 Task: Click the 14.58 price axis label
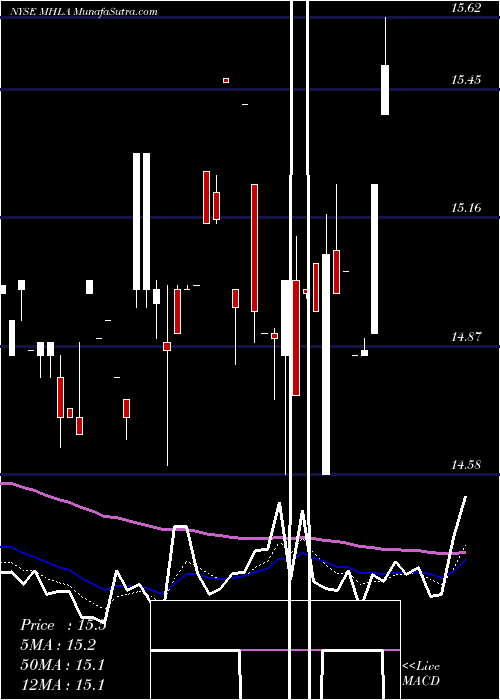pos(466,465)
